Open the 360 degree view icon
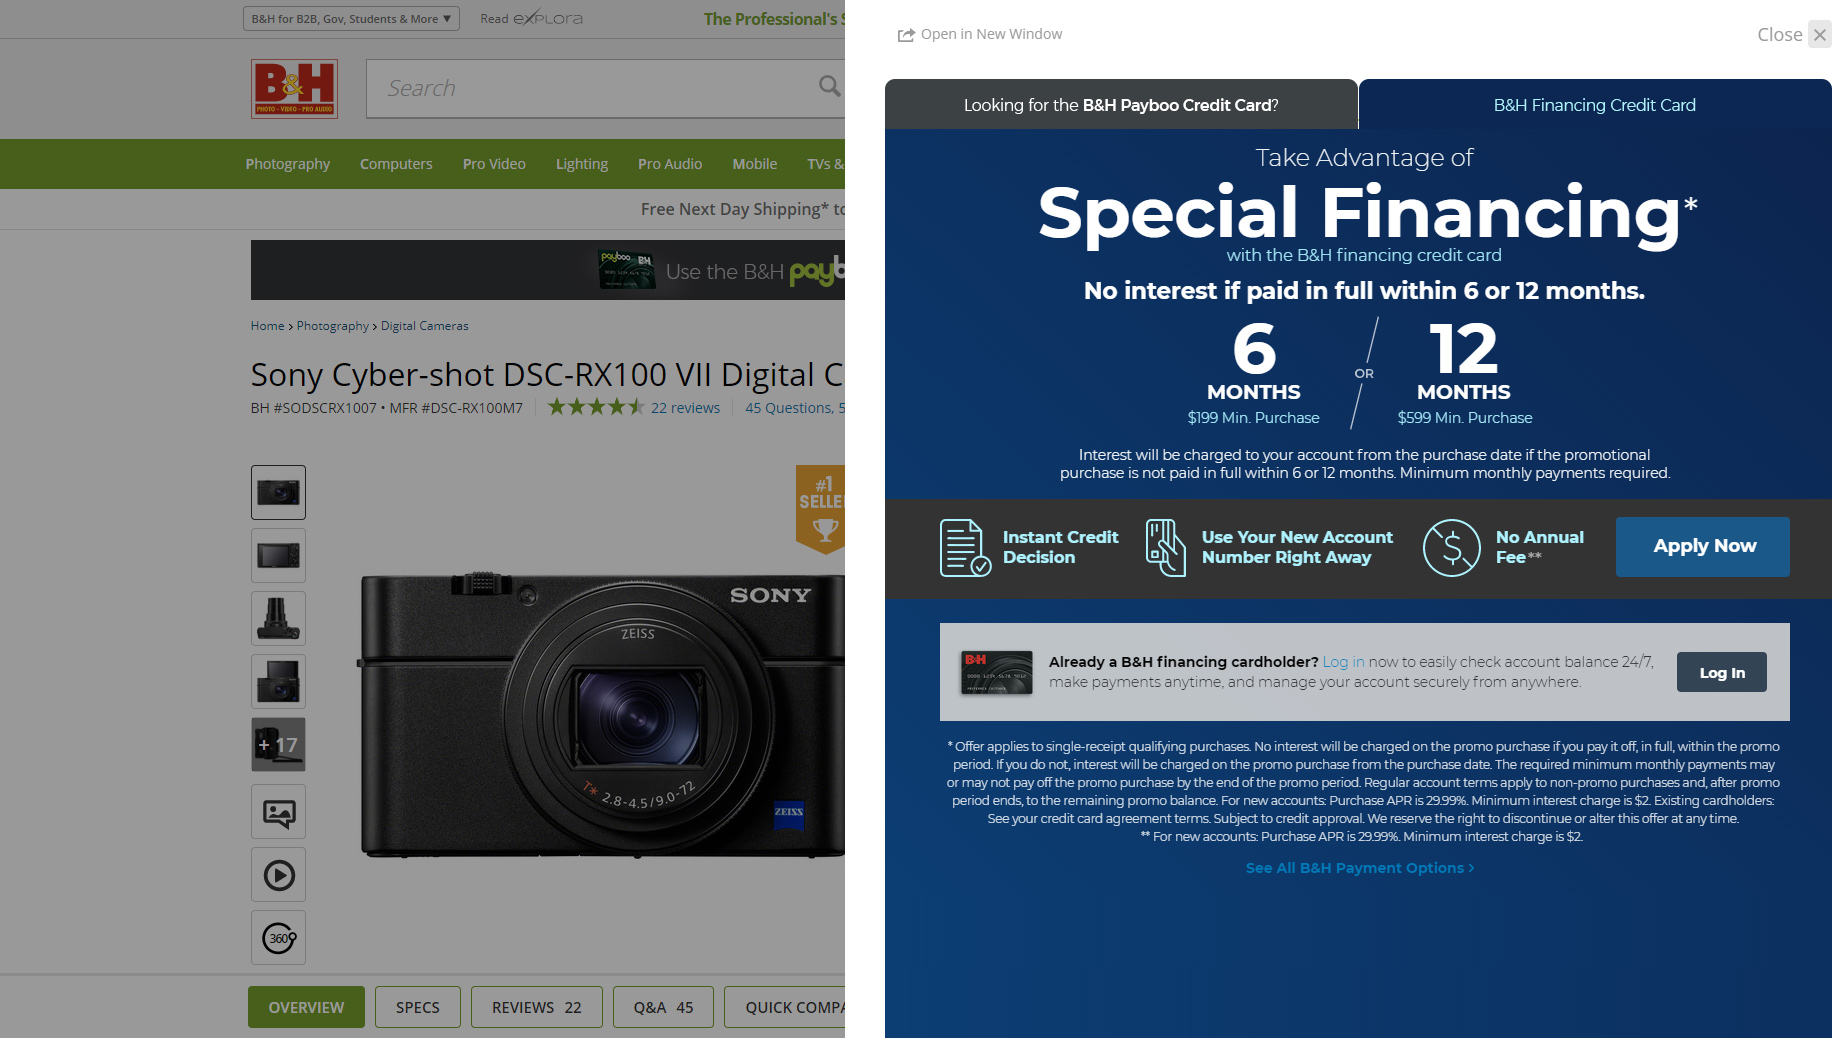1842x1038 pixels. (278, 938)
